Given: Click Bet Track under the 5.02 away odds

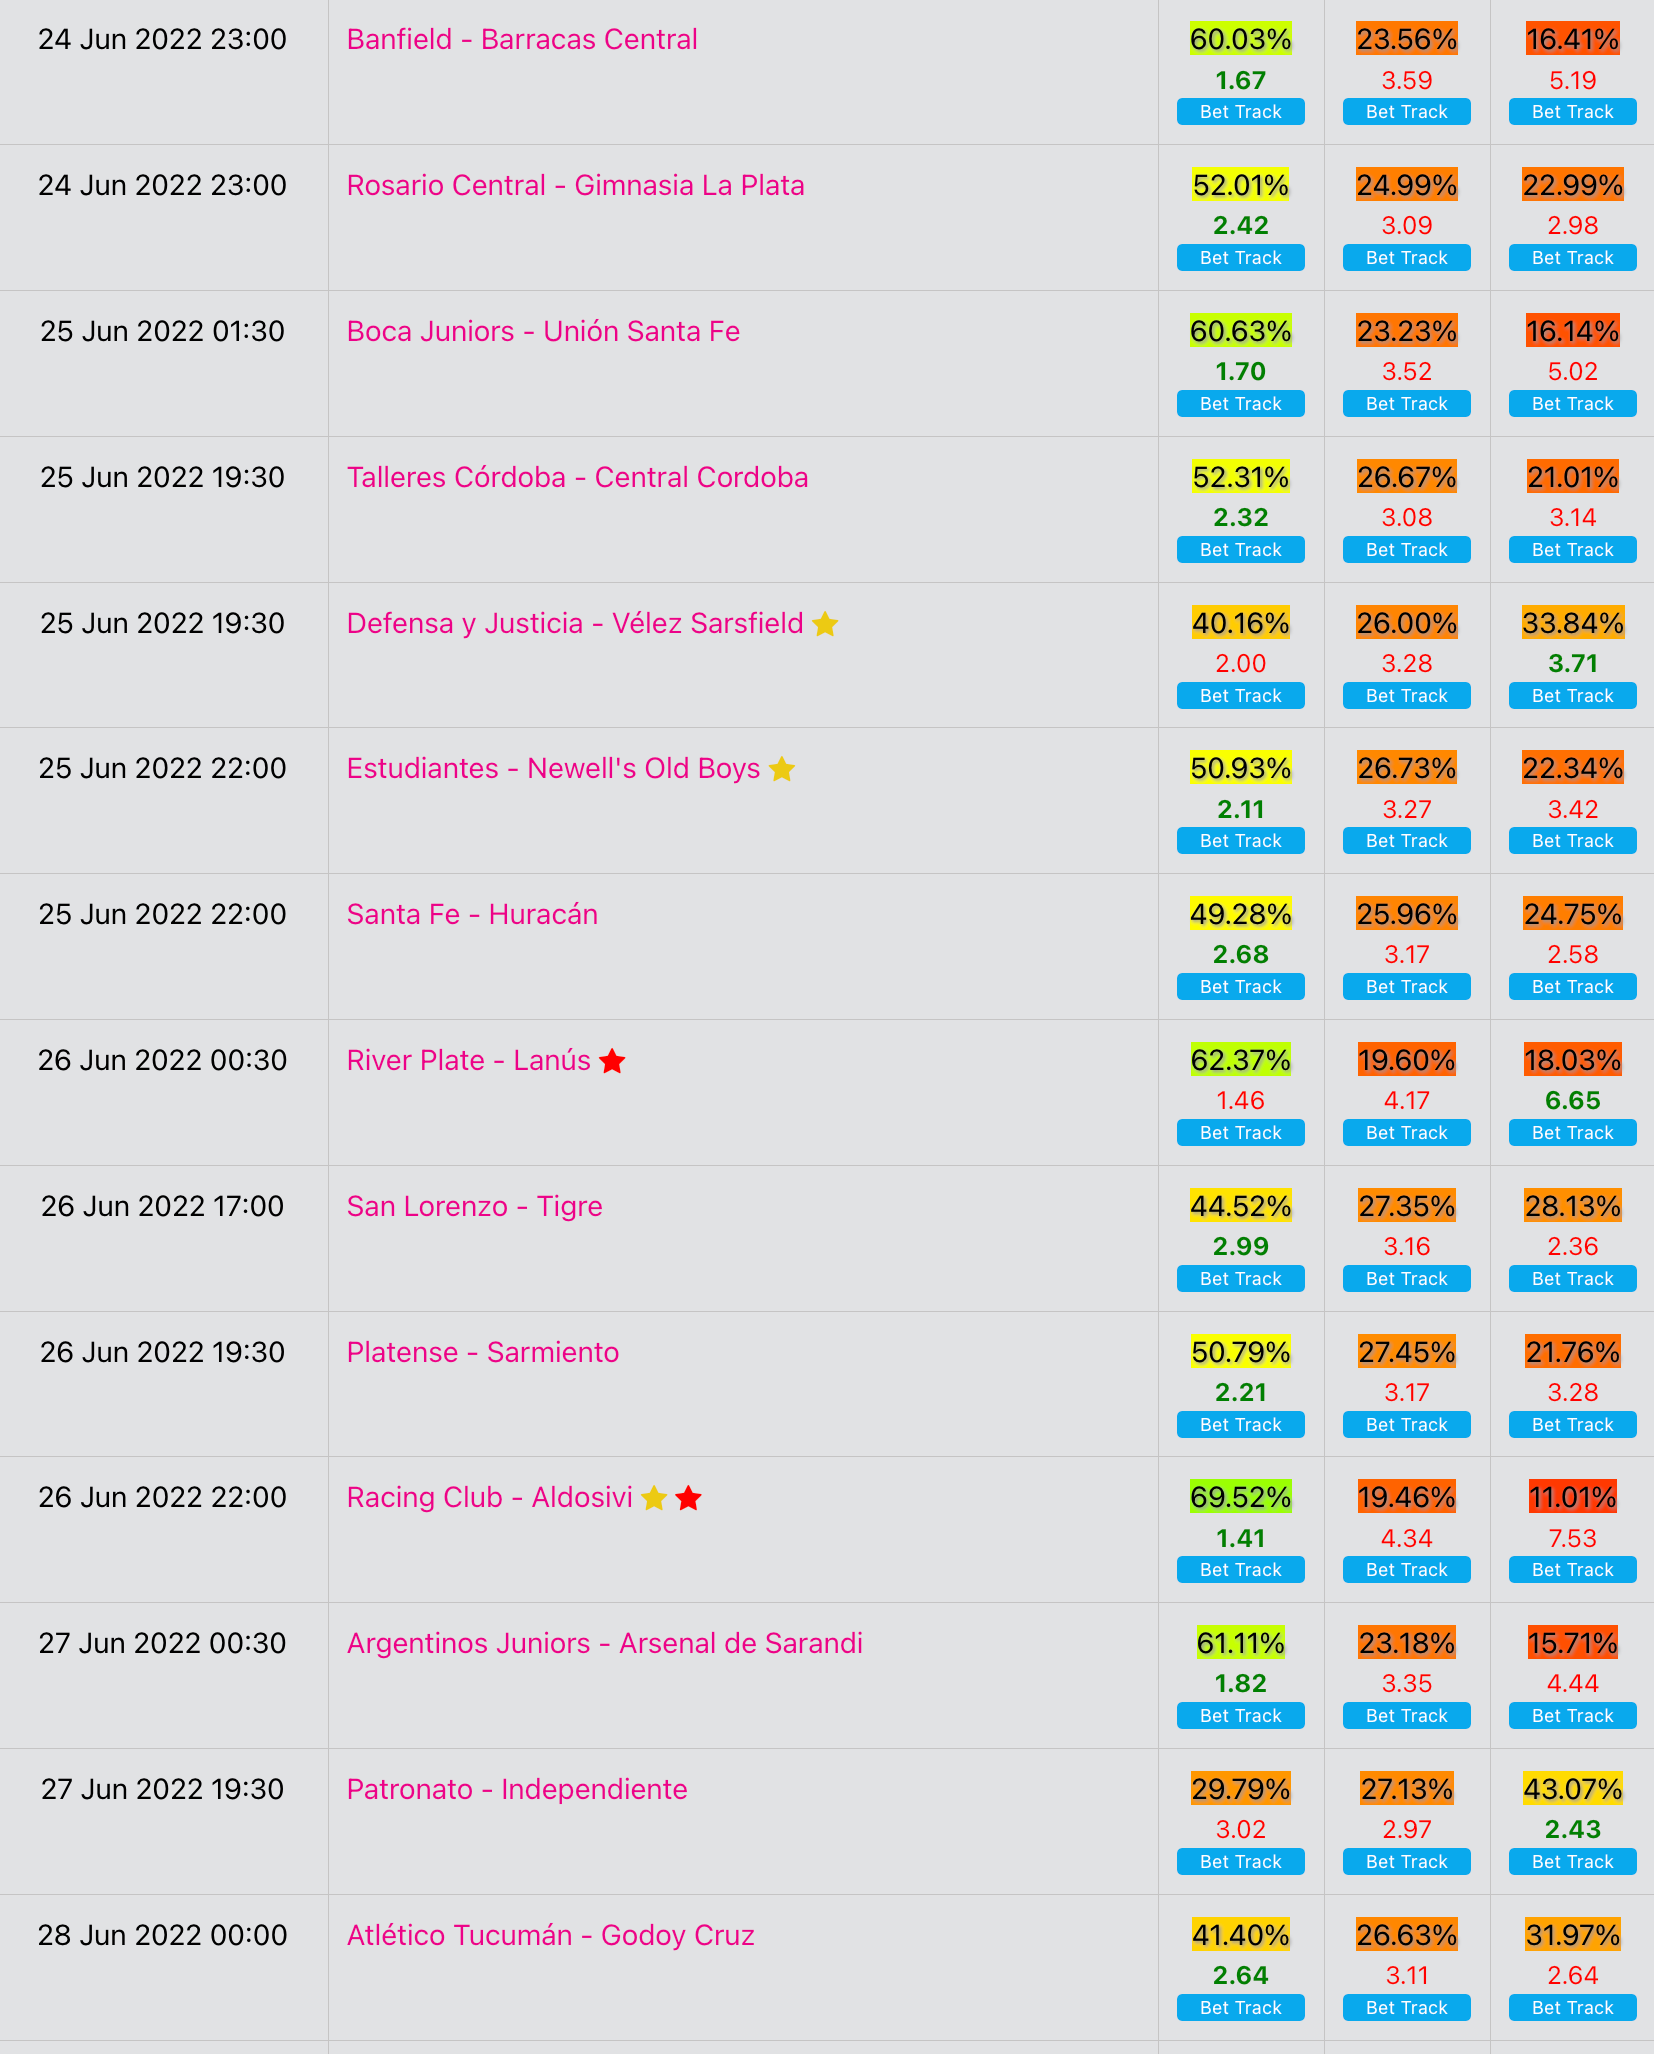Looking at the screenshot, I should 1572,404.
